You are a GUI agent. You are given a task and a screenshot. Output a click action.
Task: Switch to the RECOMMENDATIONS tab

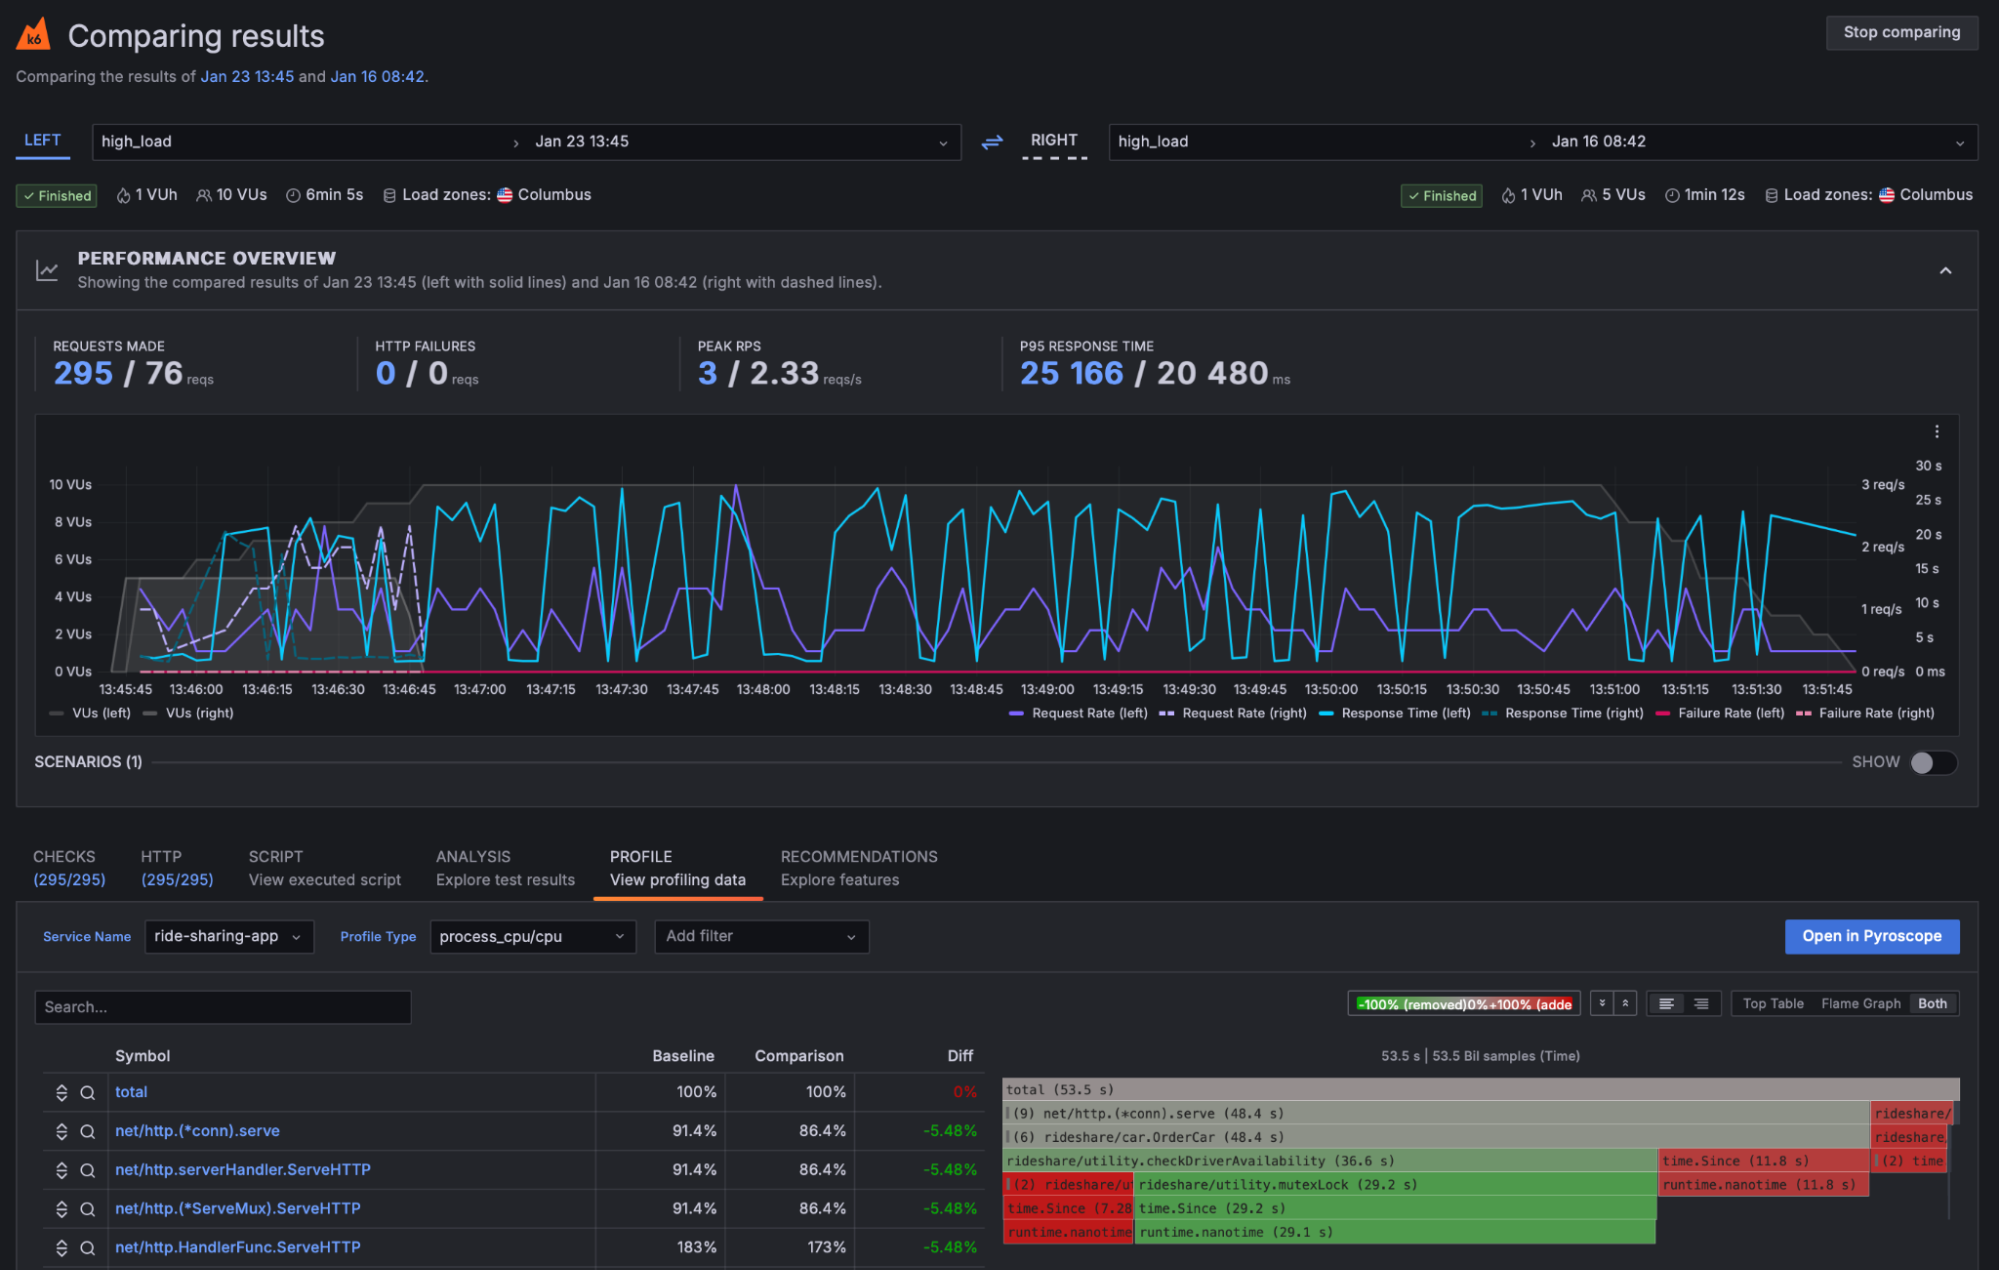858,868
